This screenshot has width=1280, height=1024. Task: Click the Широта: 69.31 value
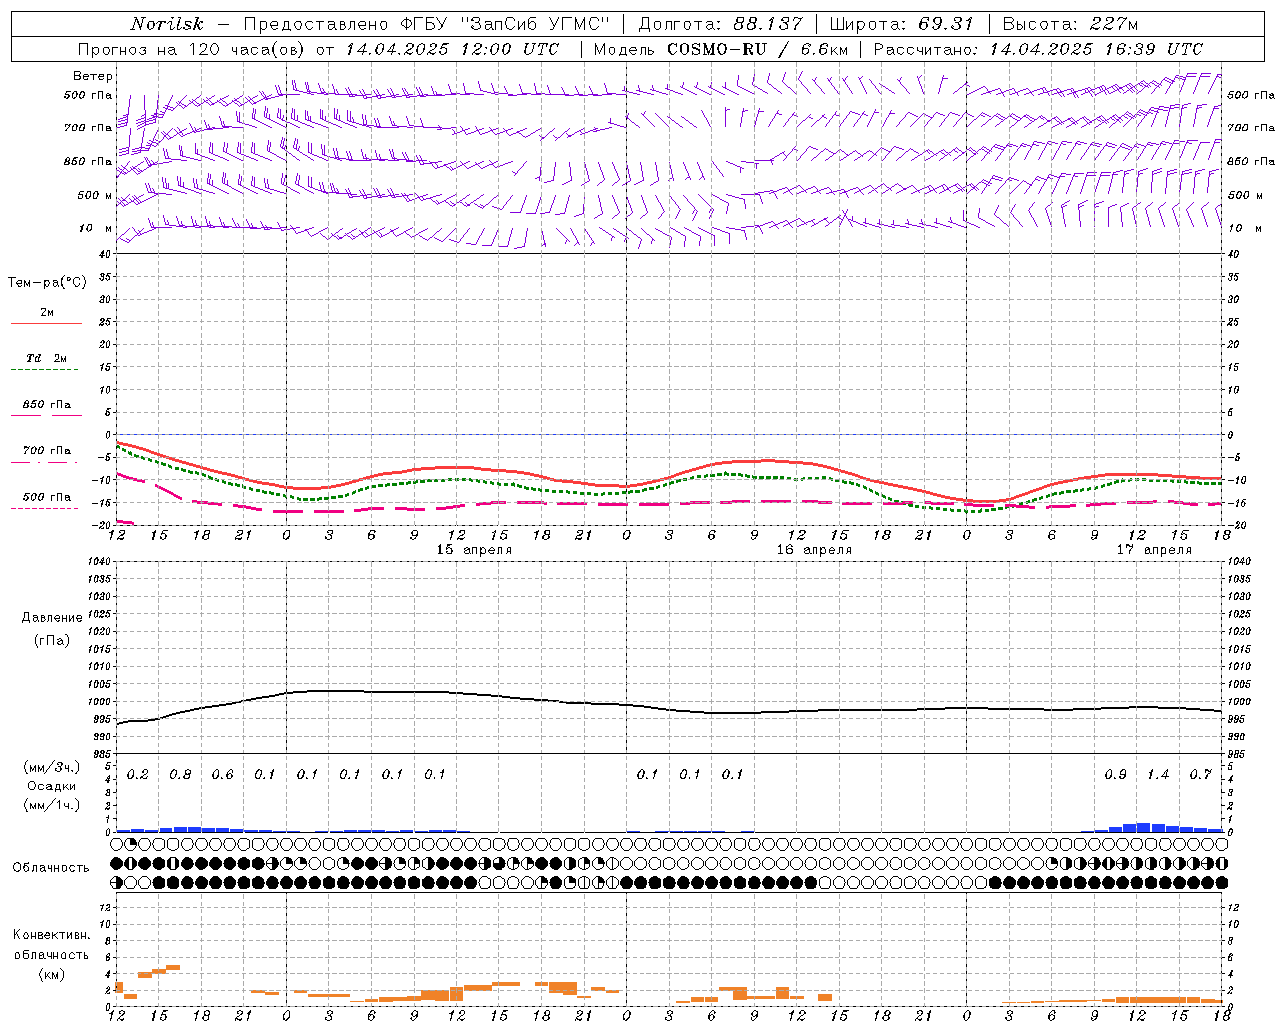pos(901,24)
